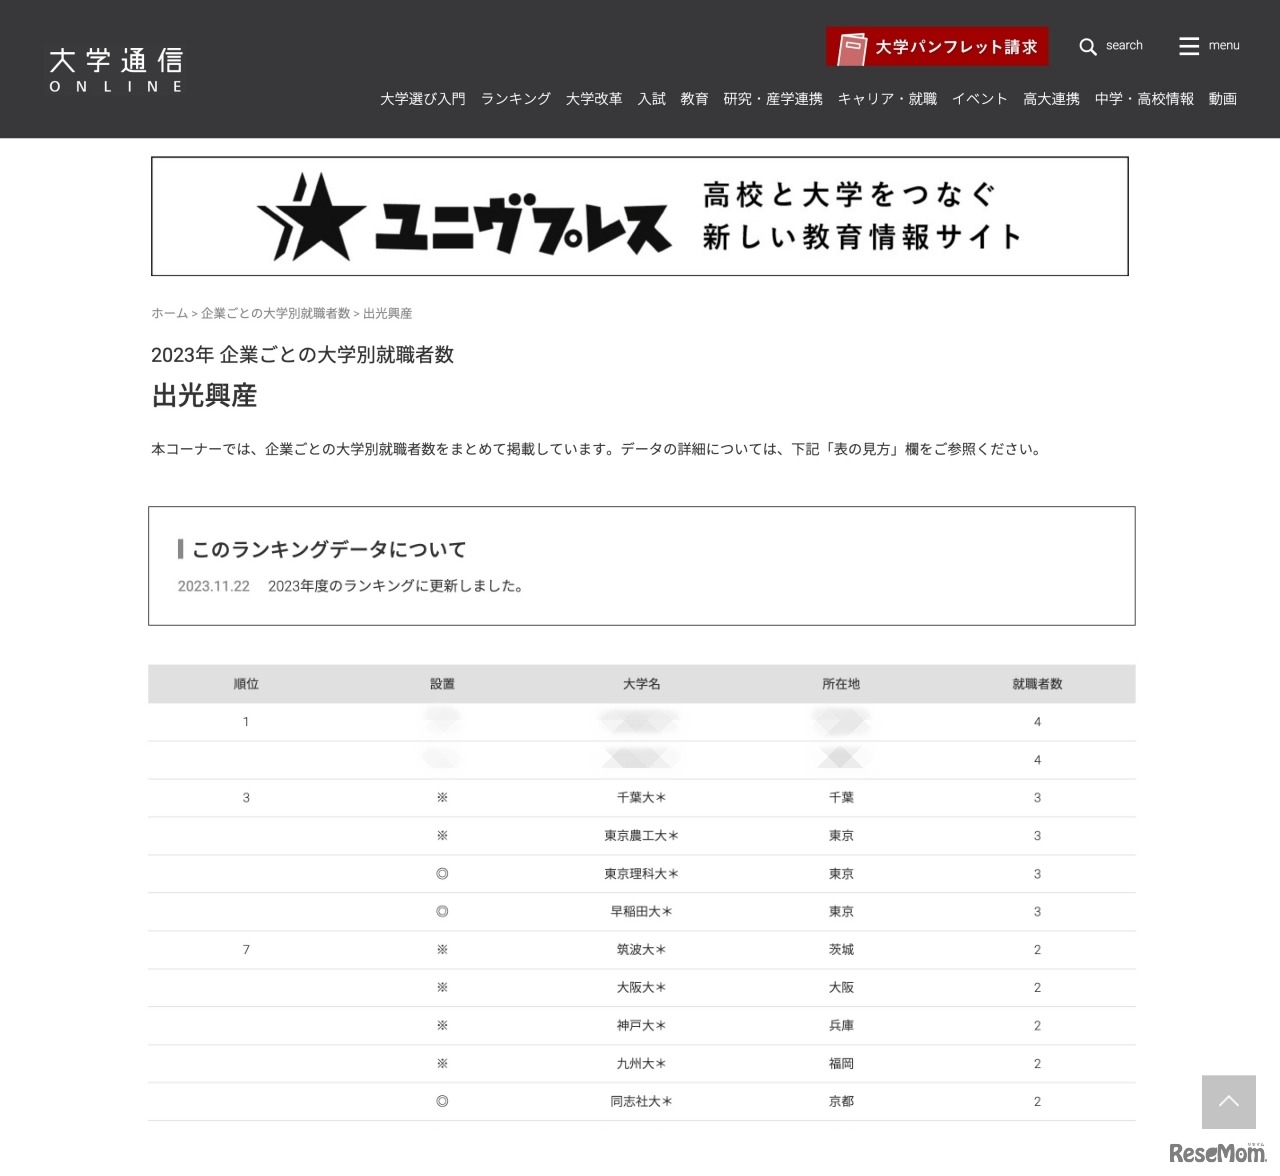1280x1176 pixels.
Task: Select 東京農工大＊ in the table
Action: tap(641, 836)
